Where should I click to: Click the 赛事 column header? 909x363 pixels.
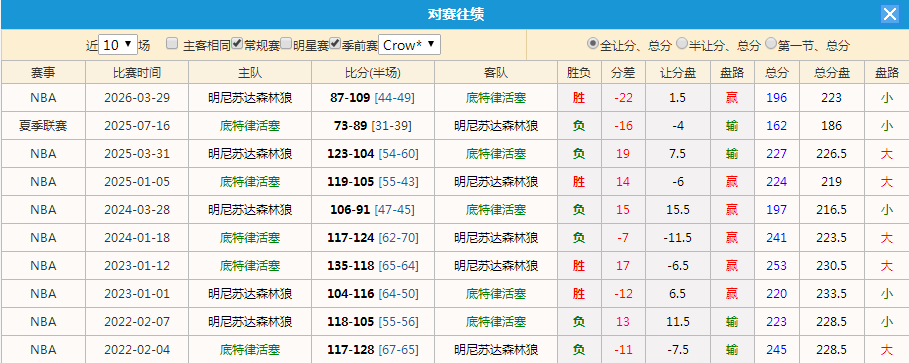pyautogui.click(x=43, y=72)
